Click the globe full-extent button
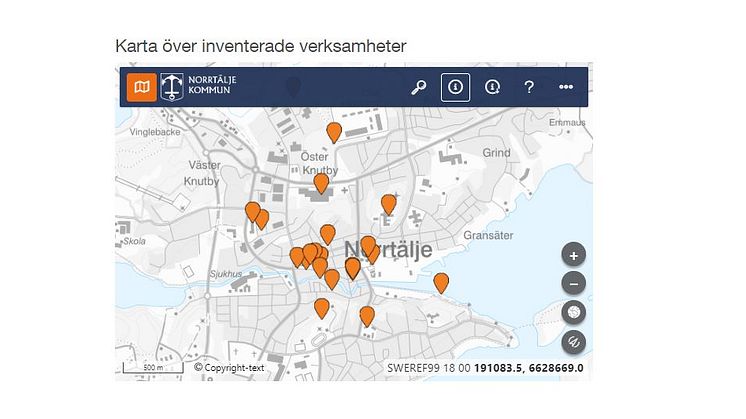Screen dimensions: 746x419 pos(574,313)
